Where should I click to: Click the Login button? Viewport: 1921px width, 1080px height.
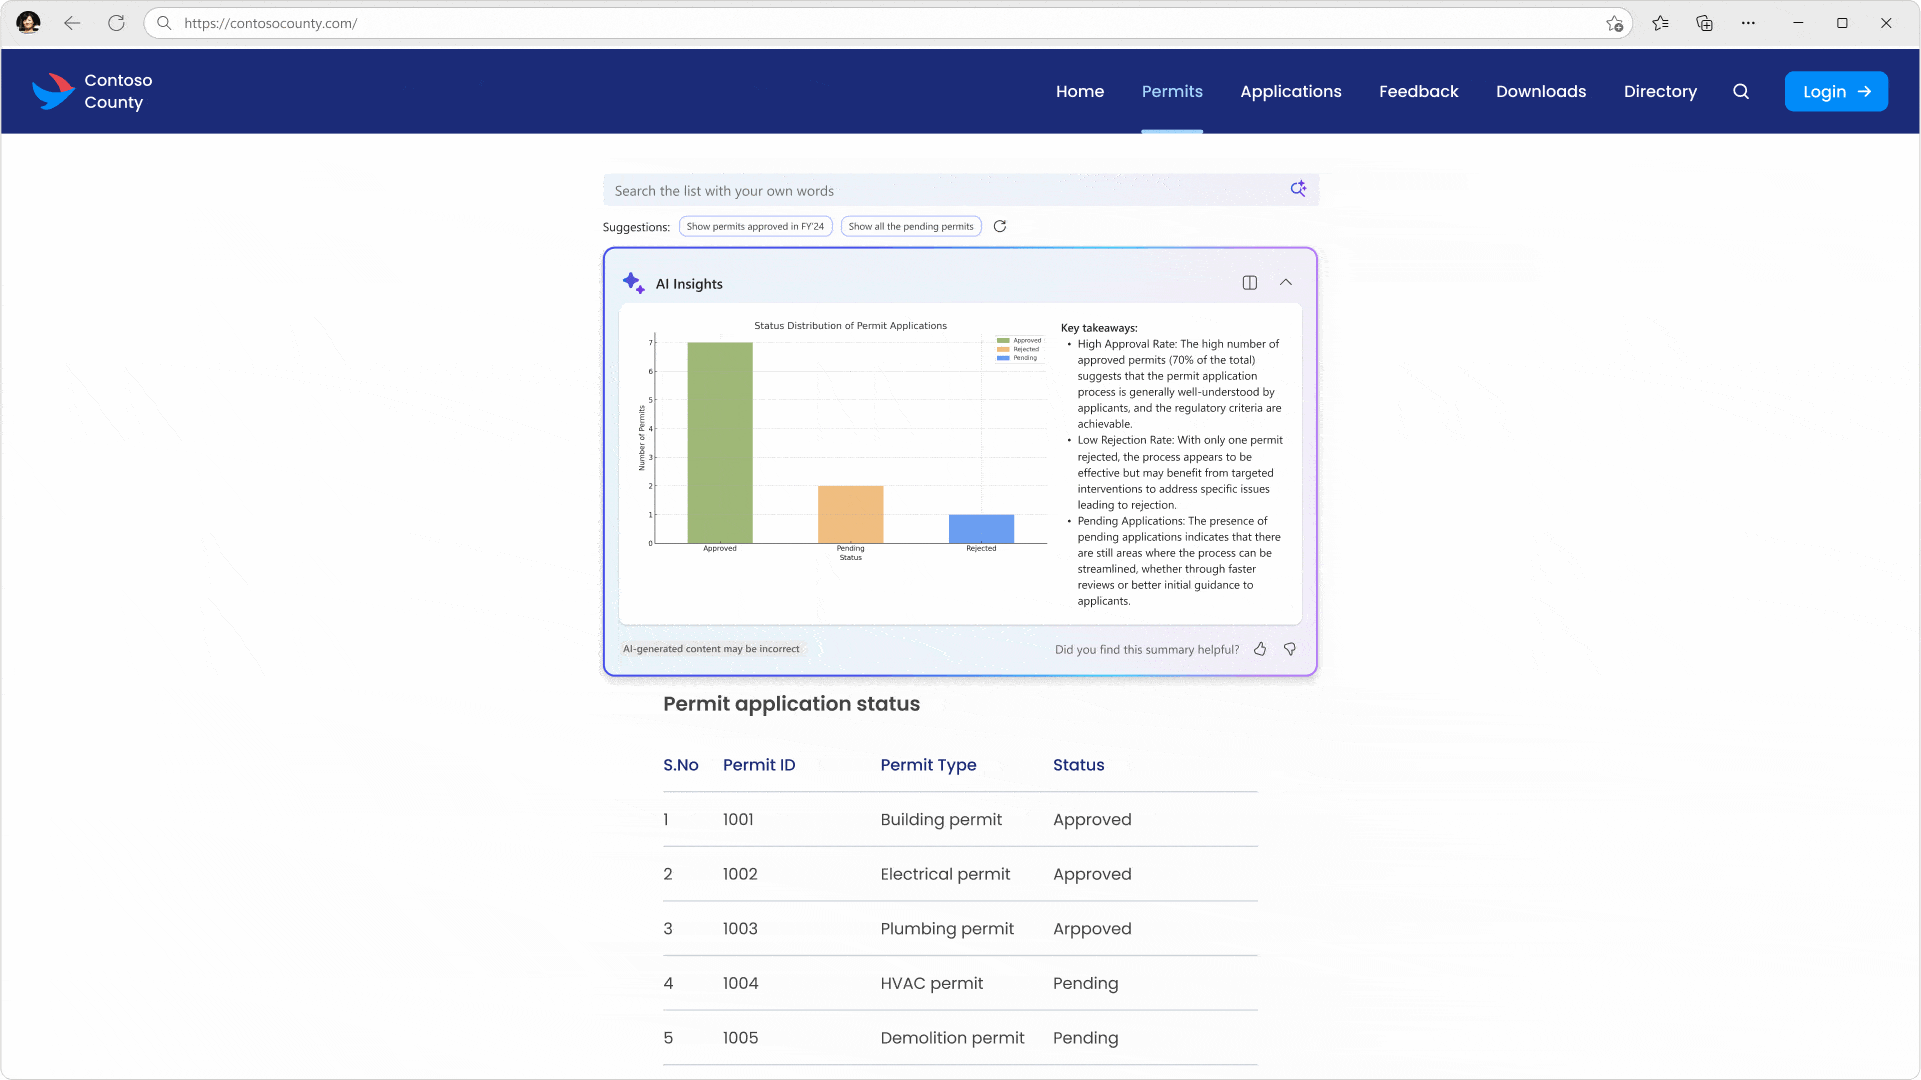(x=1836, y=91)
